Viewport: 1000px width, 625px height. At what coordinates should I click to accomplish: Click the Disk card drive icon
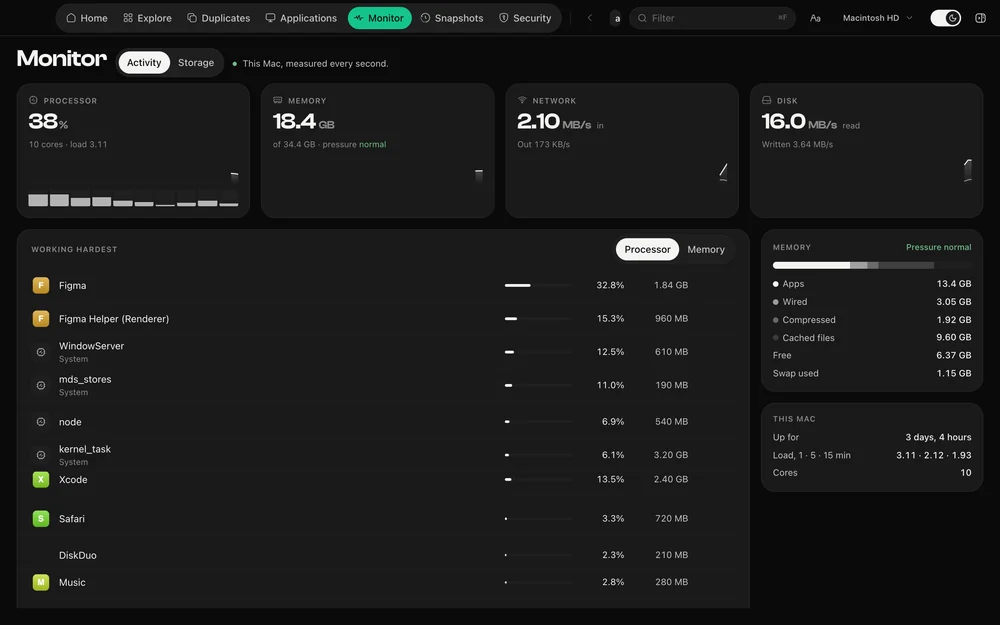[x=767, y=100]
